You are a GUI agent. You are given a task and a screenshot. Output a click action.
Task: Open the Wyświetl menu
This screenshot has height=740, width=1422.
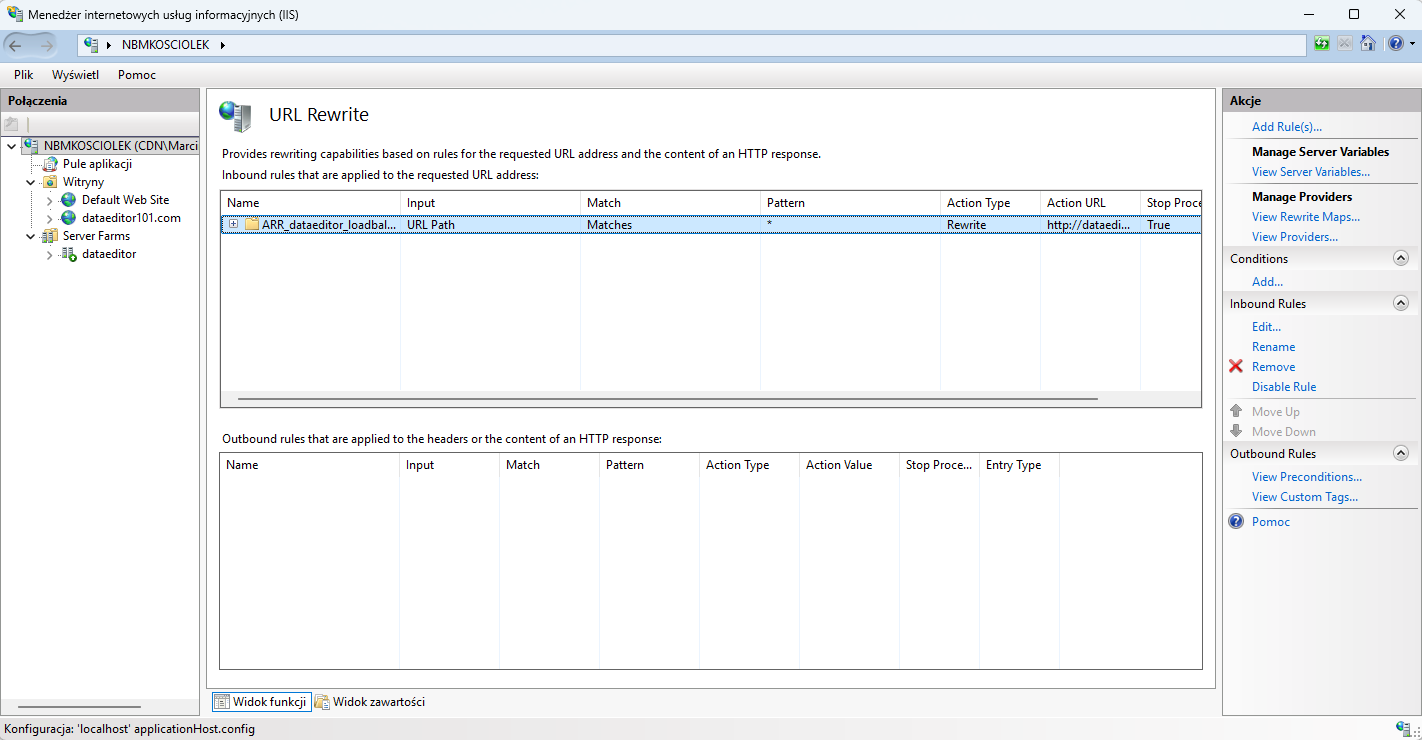(x=75, y=75)
